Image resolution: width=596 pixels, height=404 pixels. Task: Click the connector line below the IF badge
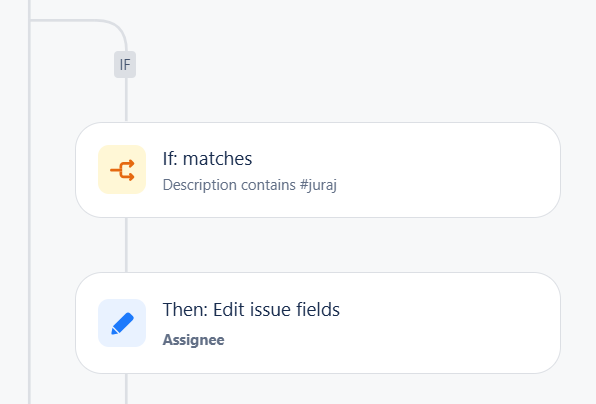pyautogui.click(x=126, y=100)
